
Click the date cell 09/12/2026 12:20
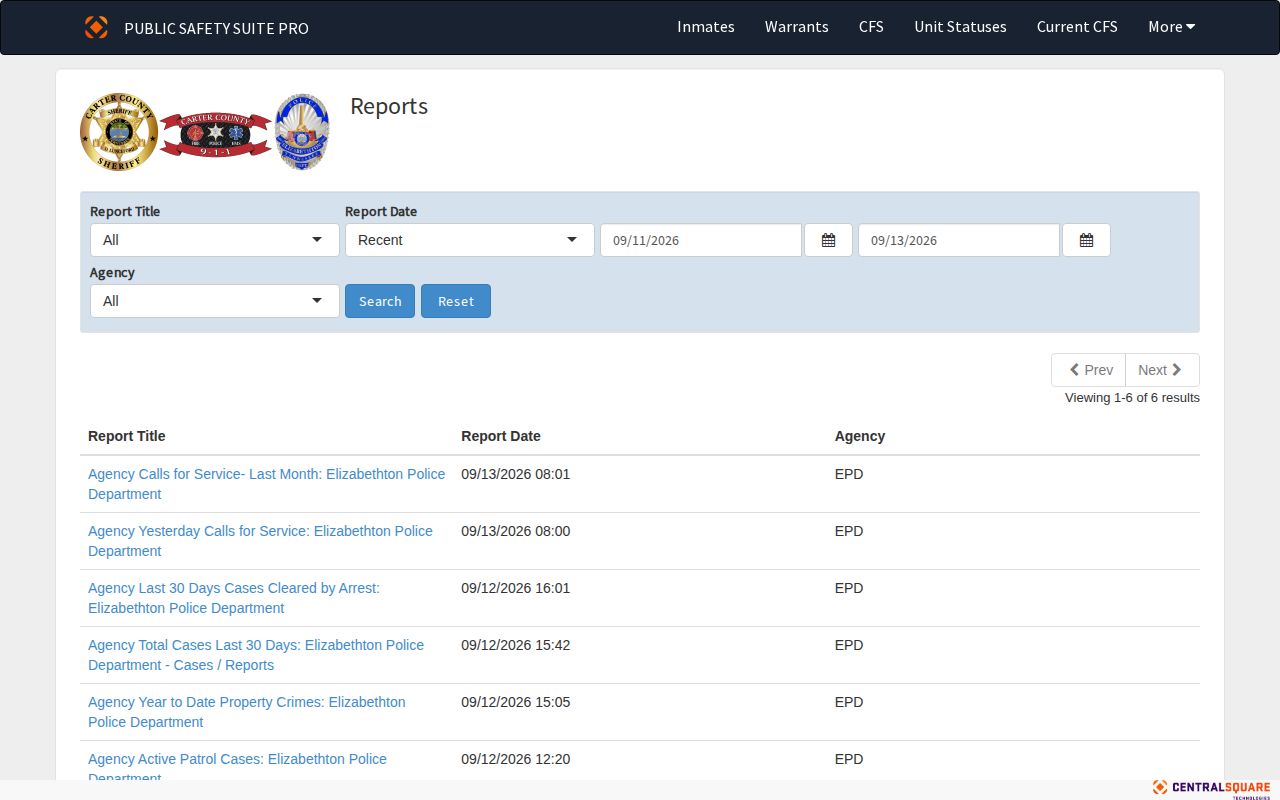[x=516, y=759]
